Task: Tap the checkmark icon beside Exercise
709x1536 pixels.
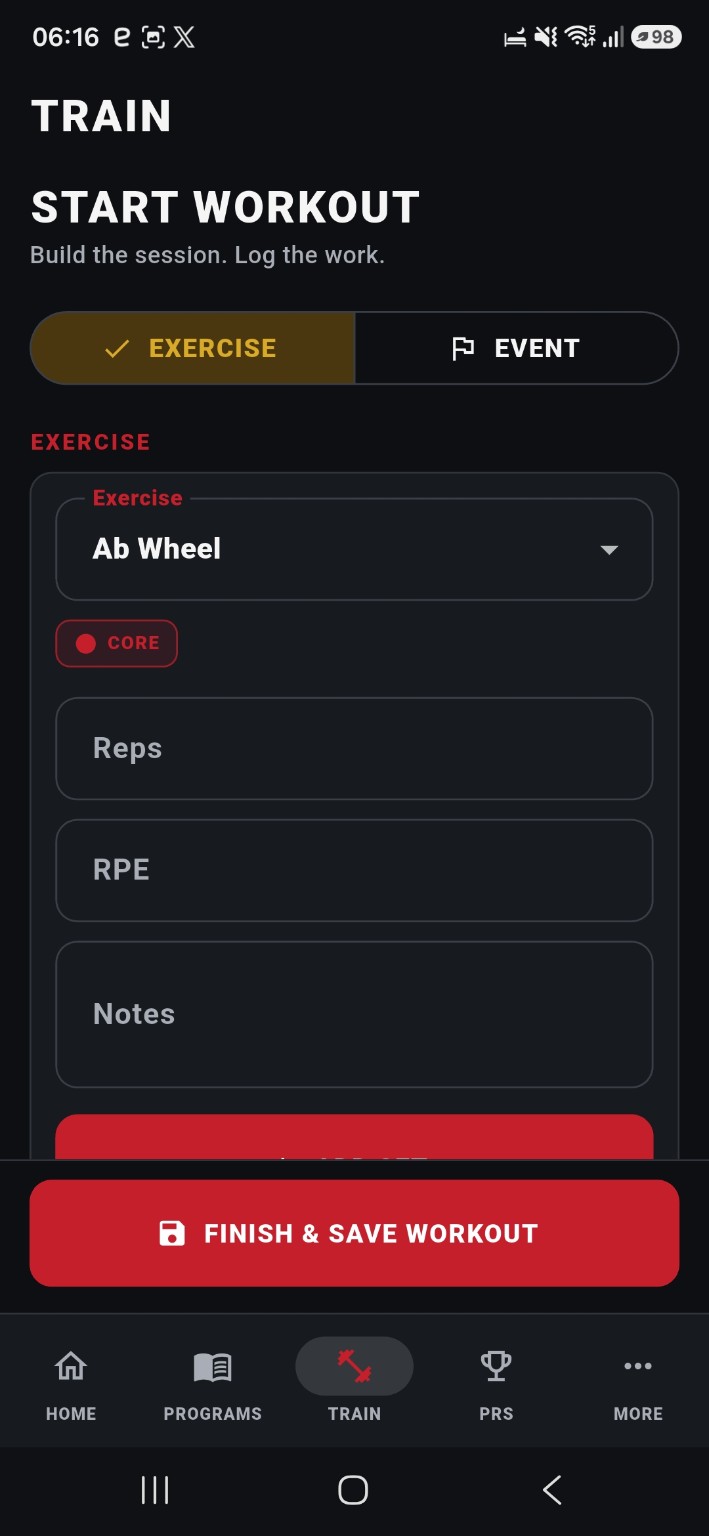Action: coord(117,348)
